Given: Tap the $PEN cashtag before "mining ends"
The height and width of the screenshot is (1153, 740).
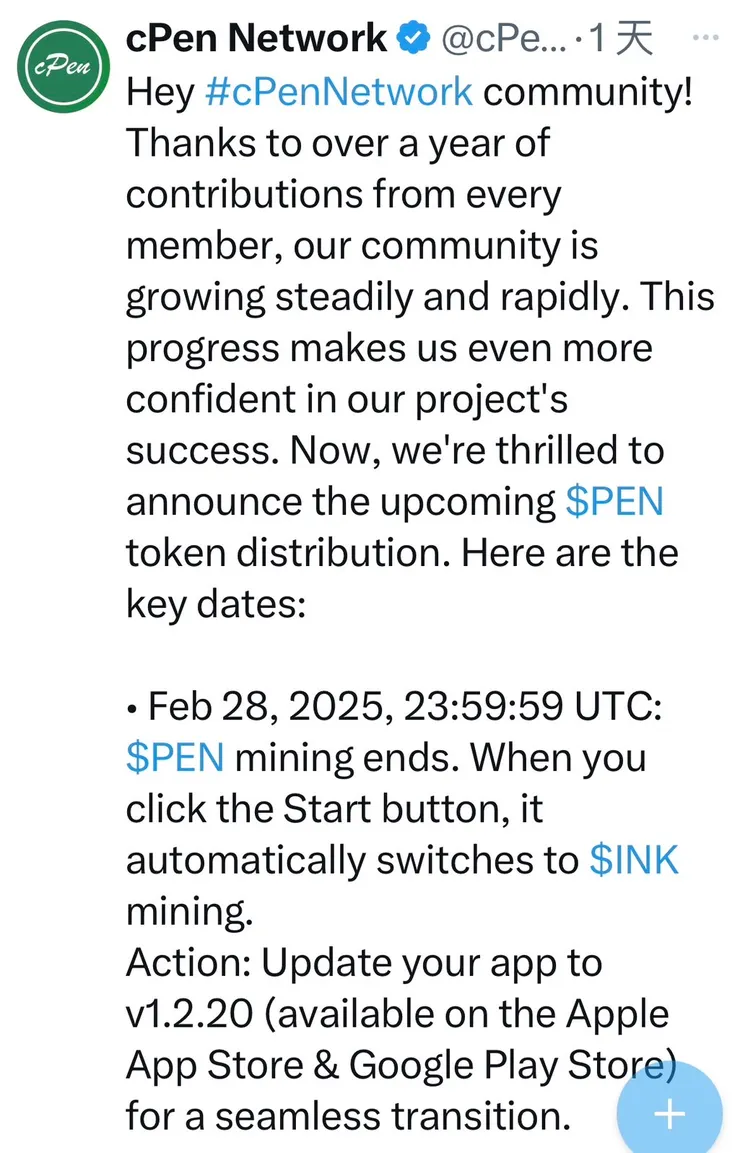Looking at the screenshot, I should pyautogui.click(x=175, y=757).
